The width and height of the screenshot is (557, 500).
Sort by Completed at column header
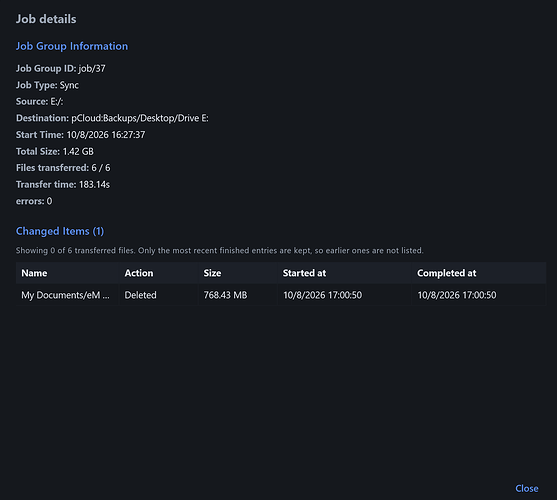click(447, 273)
